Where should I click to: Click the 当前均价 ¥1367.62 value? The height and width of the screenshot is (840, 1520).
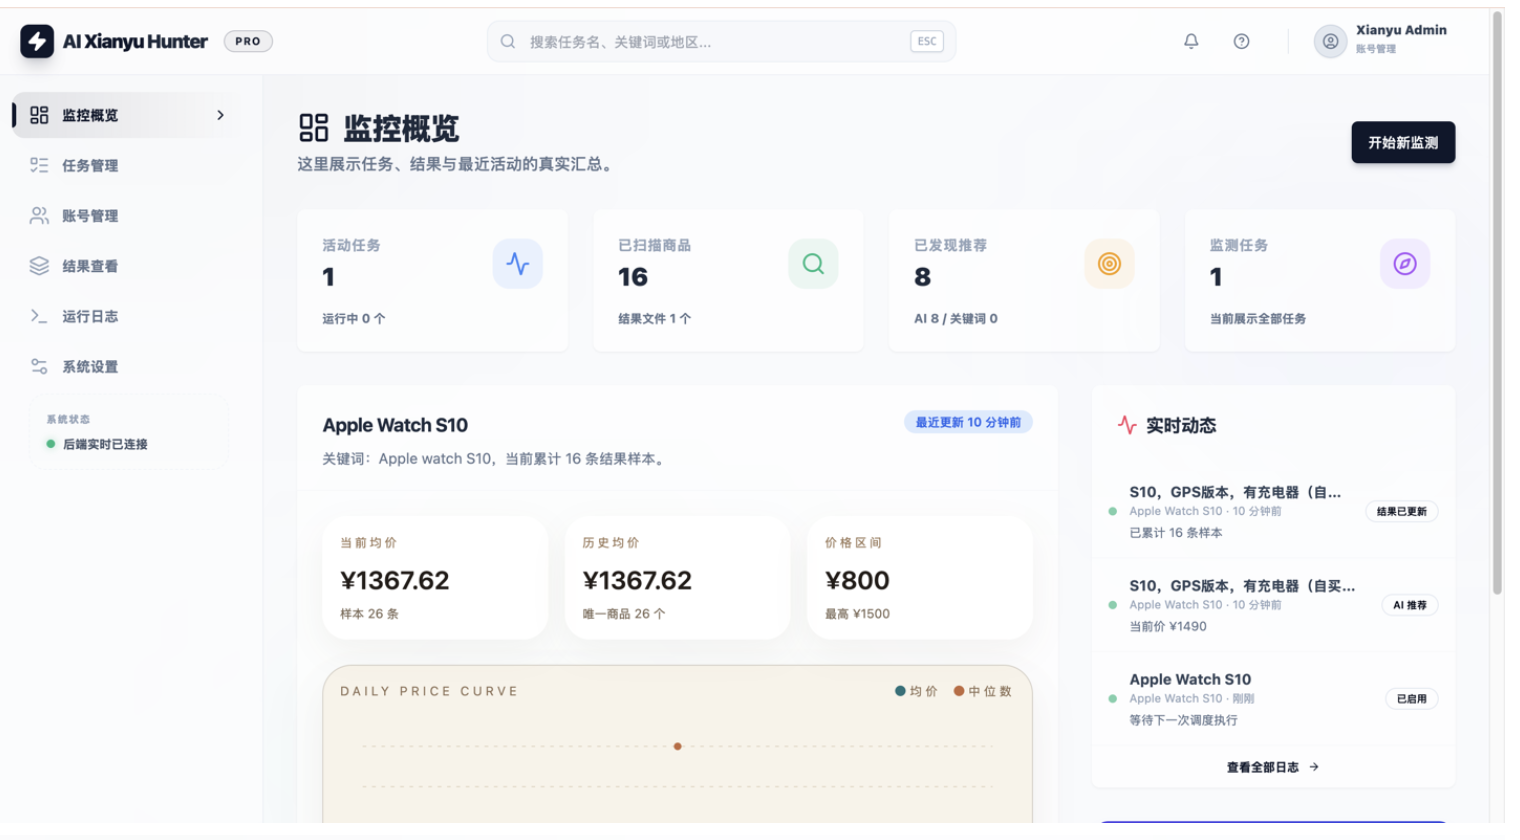pos(395,580)
